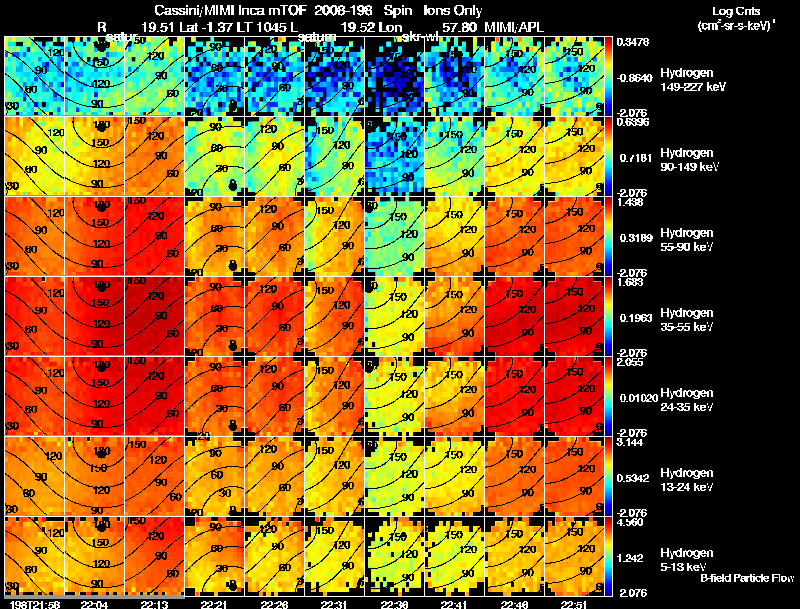The width and height of the screenshot is (800, 609).
Task: Click the 'Hydrogen 13-24 keV' row label
Action: (x=687, y=480)
